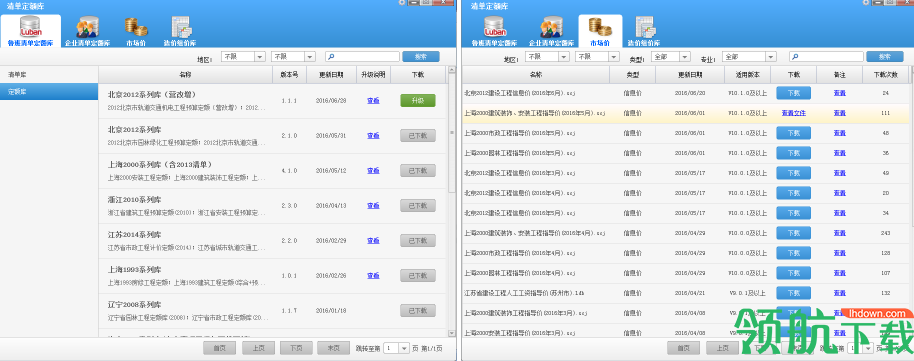Go to 首页 in right window pagination
Image resolution: width=914 pixels, height=361 pixels.
(683, 348)
